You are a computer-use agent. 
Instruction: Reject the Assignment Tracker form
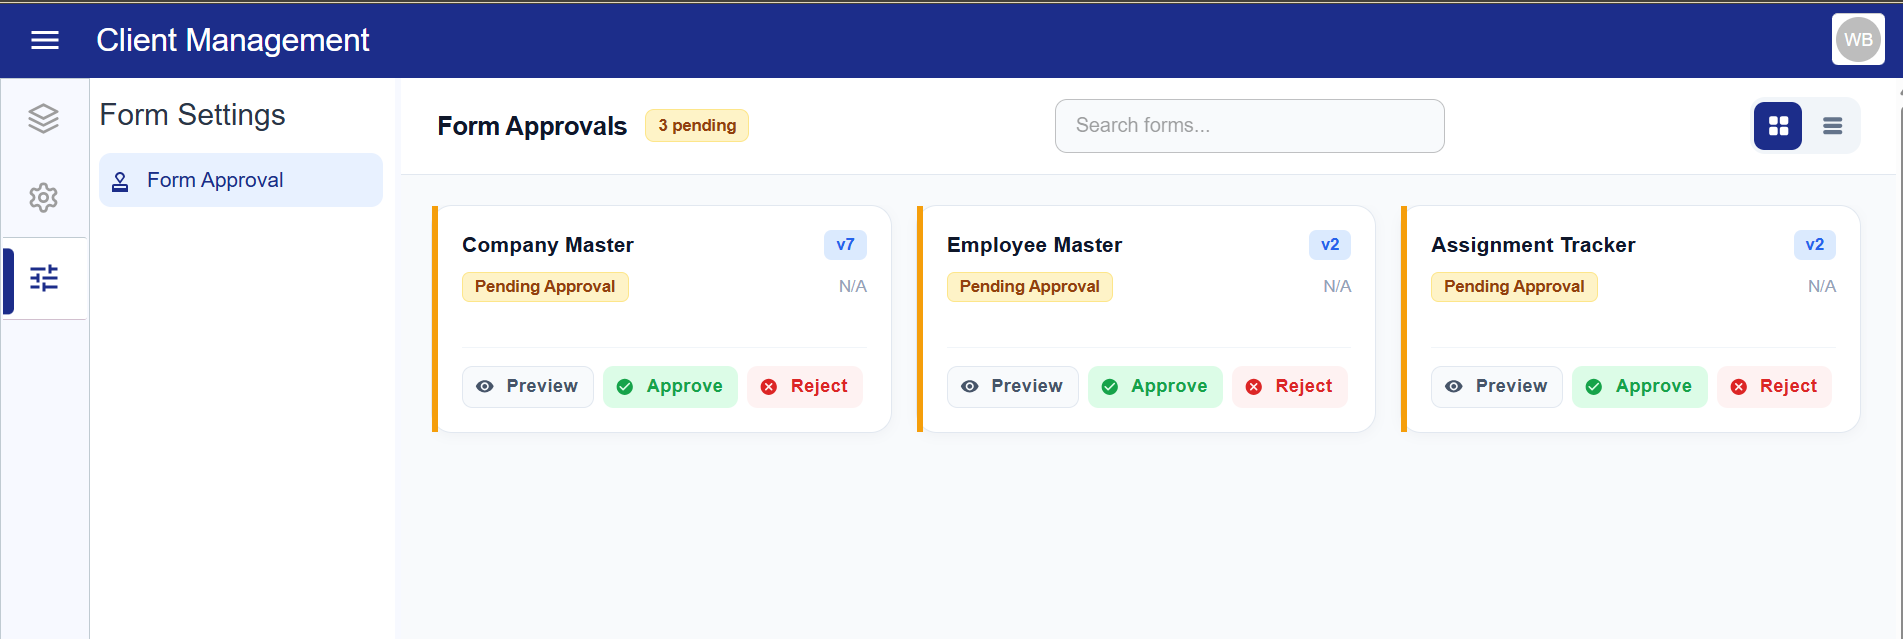(1774, 387)
